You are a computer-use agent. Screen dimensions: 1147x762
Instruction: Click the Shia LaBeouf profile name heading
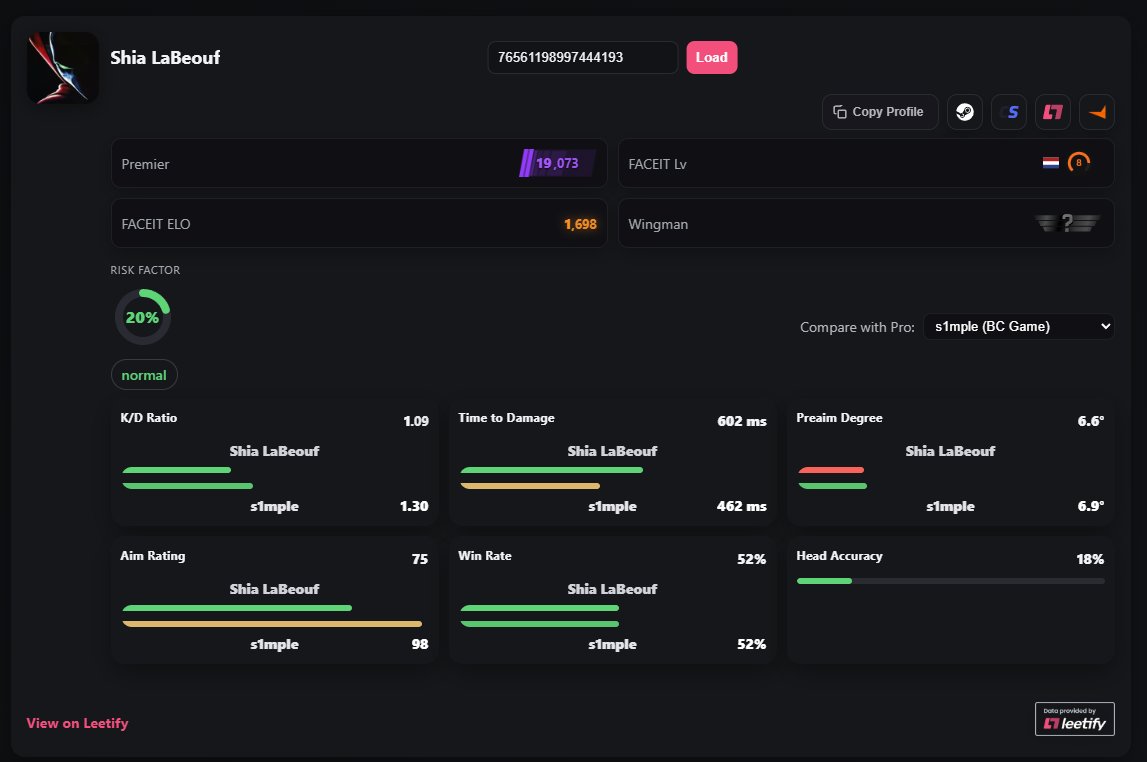pyautogui.click(x=165, y=58)
